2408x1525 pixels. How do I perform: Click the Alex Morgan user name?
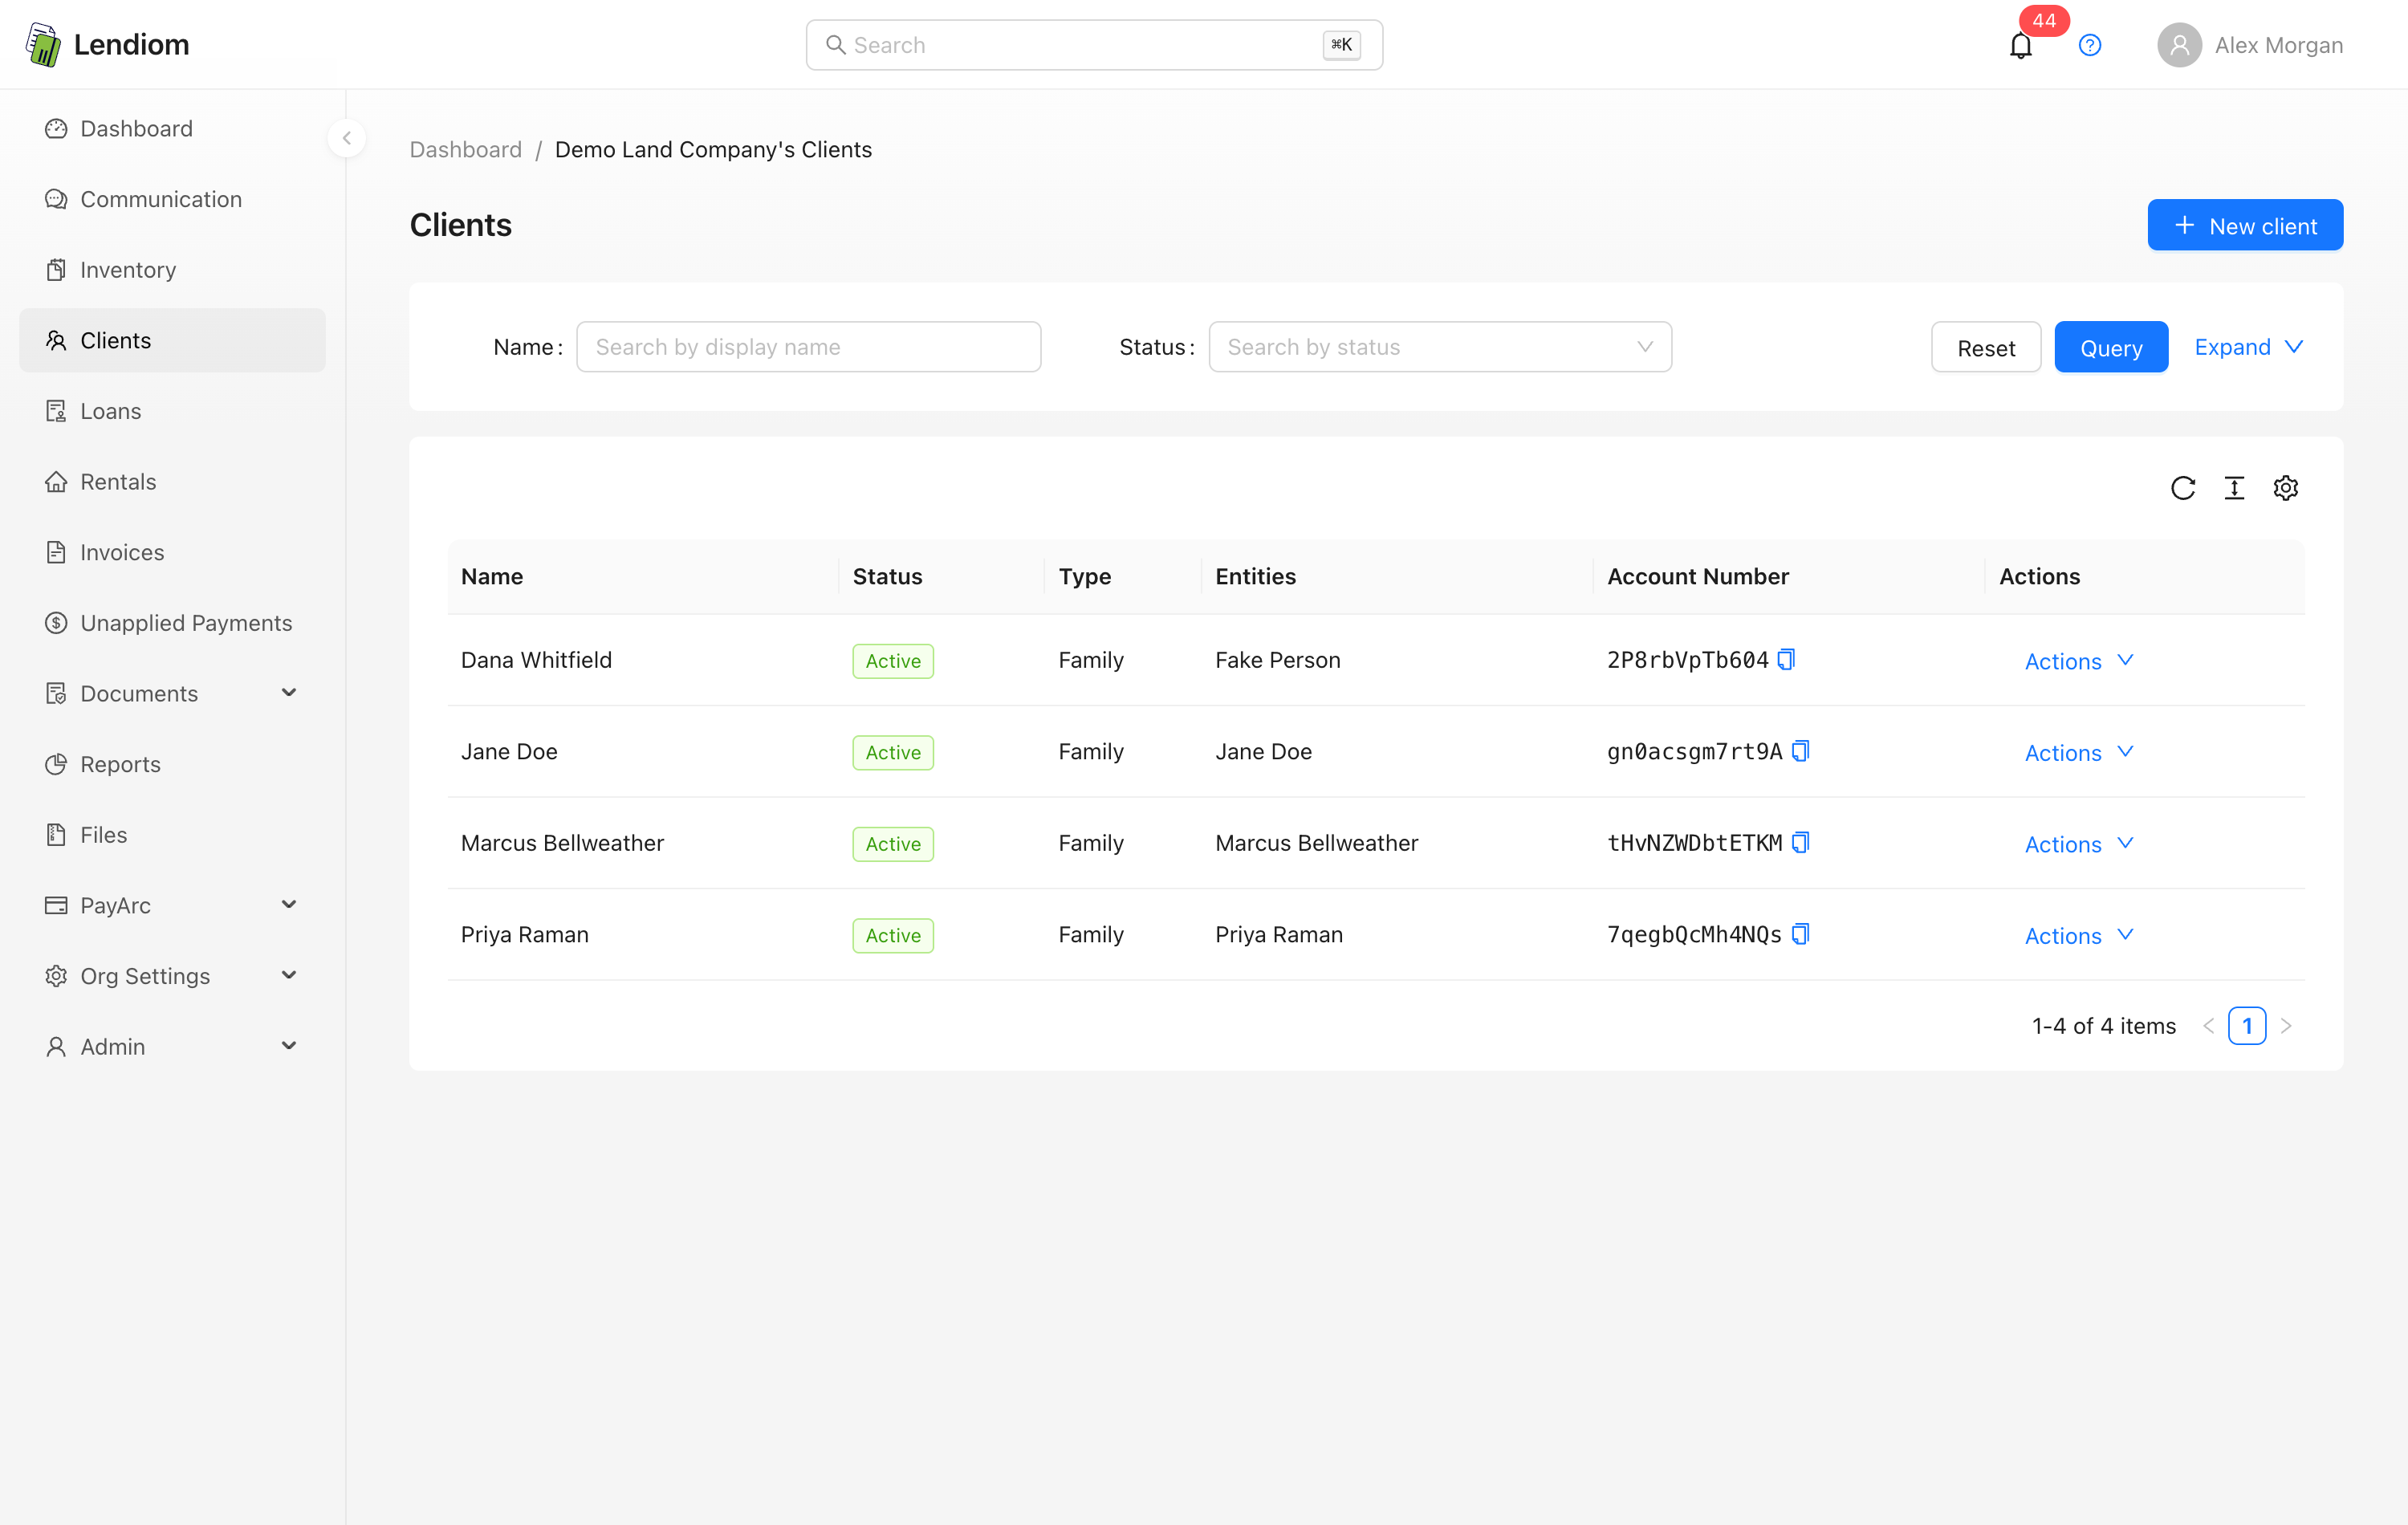(2279, 45)
